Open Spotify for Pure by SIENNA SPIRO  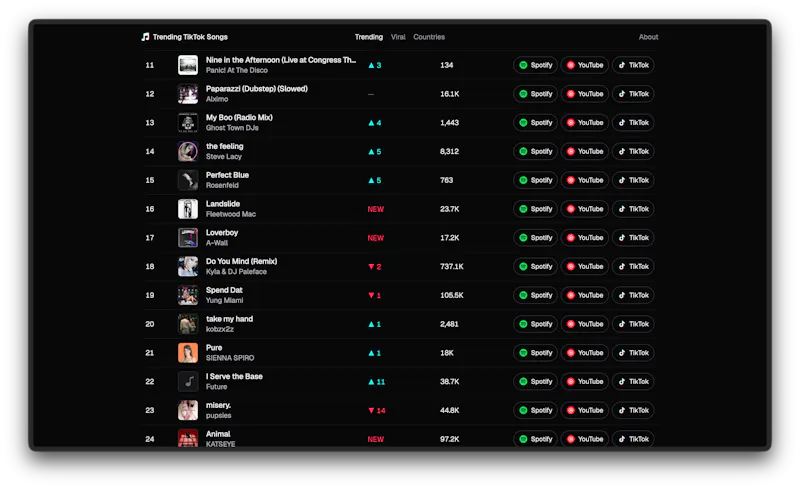click(x=535, y=353)
